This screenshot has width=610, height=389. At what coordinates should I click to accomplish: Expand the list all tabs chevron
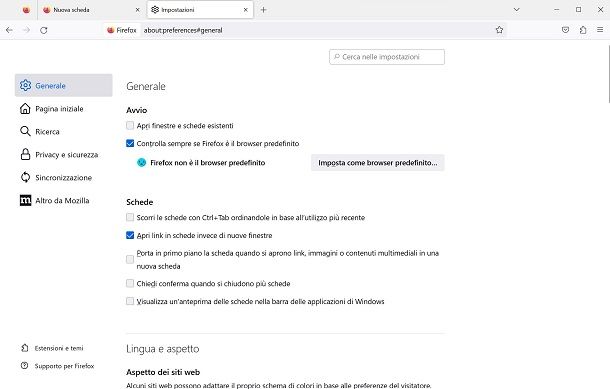(517, 10)
